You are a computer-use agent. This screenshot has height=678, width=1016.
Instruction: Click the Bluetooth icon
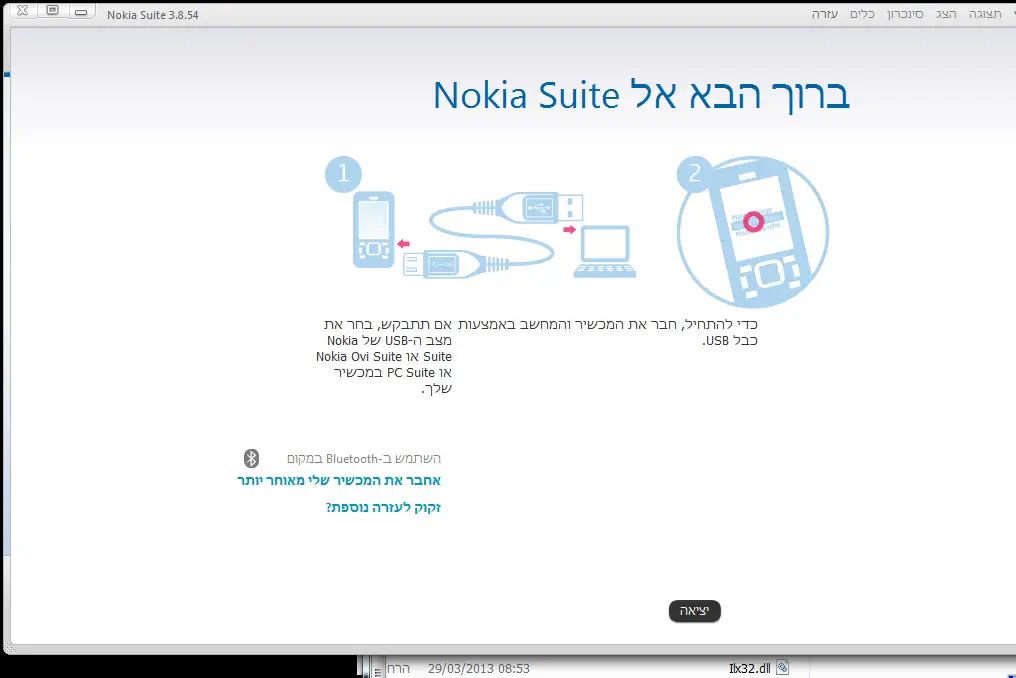(252, 458)
